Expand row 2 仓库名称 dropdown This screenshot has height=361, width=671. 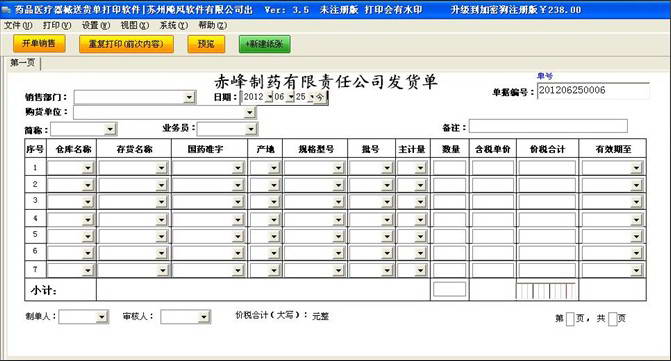(87, 185)
